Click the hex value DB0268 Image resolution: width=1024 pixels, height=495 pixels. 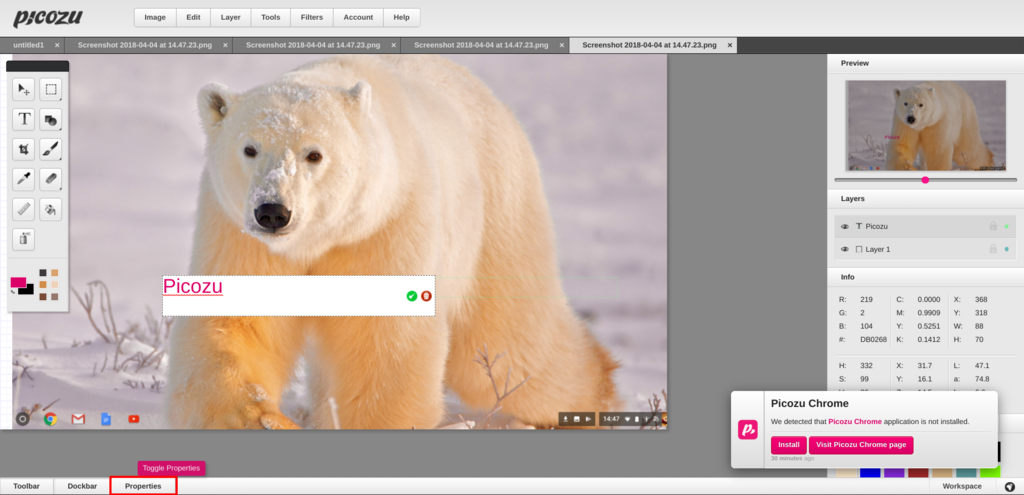[873, 340]
